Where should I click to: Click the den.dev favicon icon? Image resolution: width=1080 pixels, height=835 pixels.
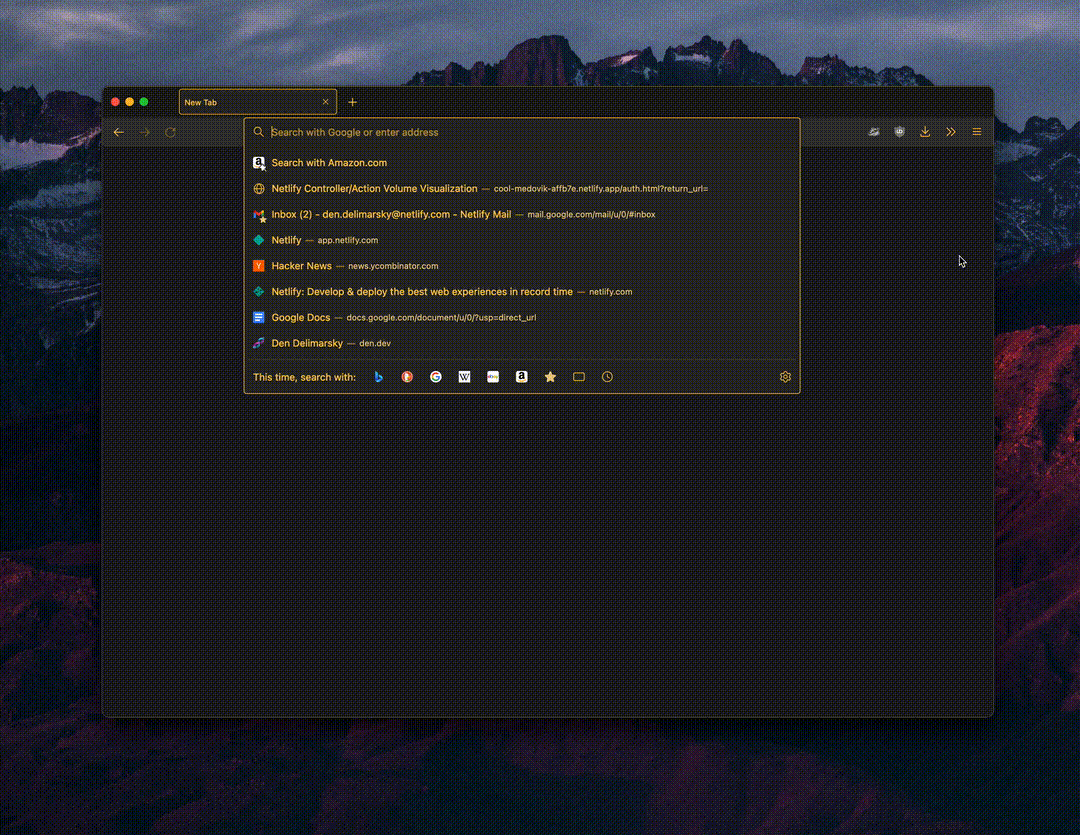(x=258, y=343)
